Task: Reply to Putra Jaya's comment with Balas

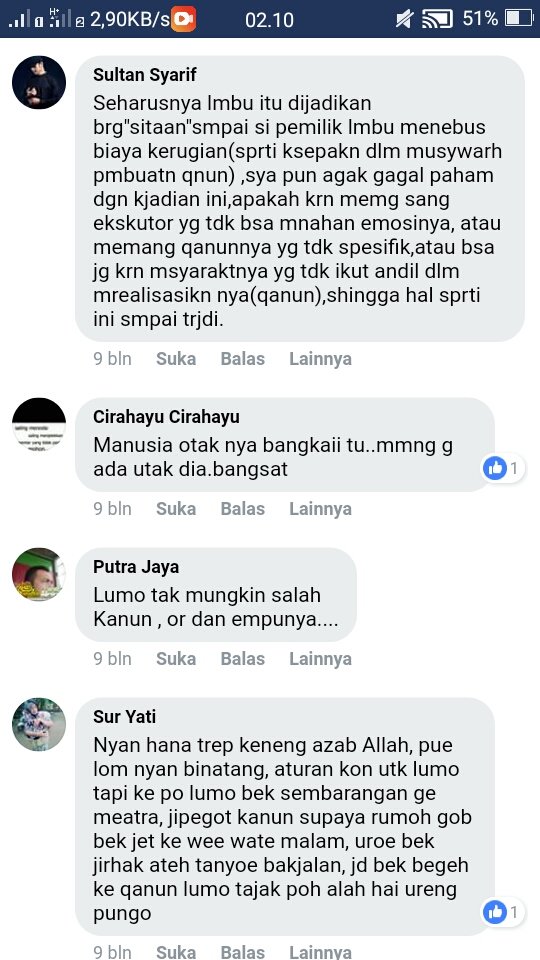Action: (x=242, y=659)
